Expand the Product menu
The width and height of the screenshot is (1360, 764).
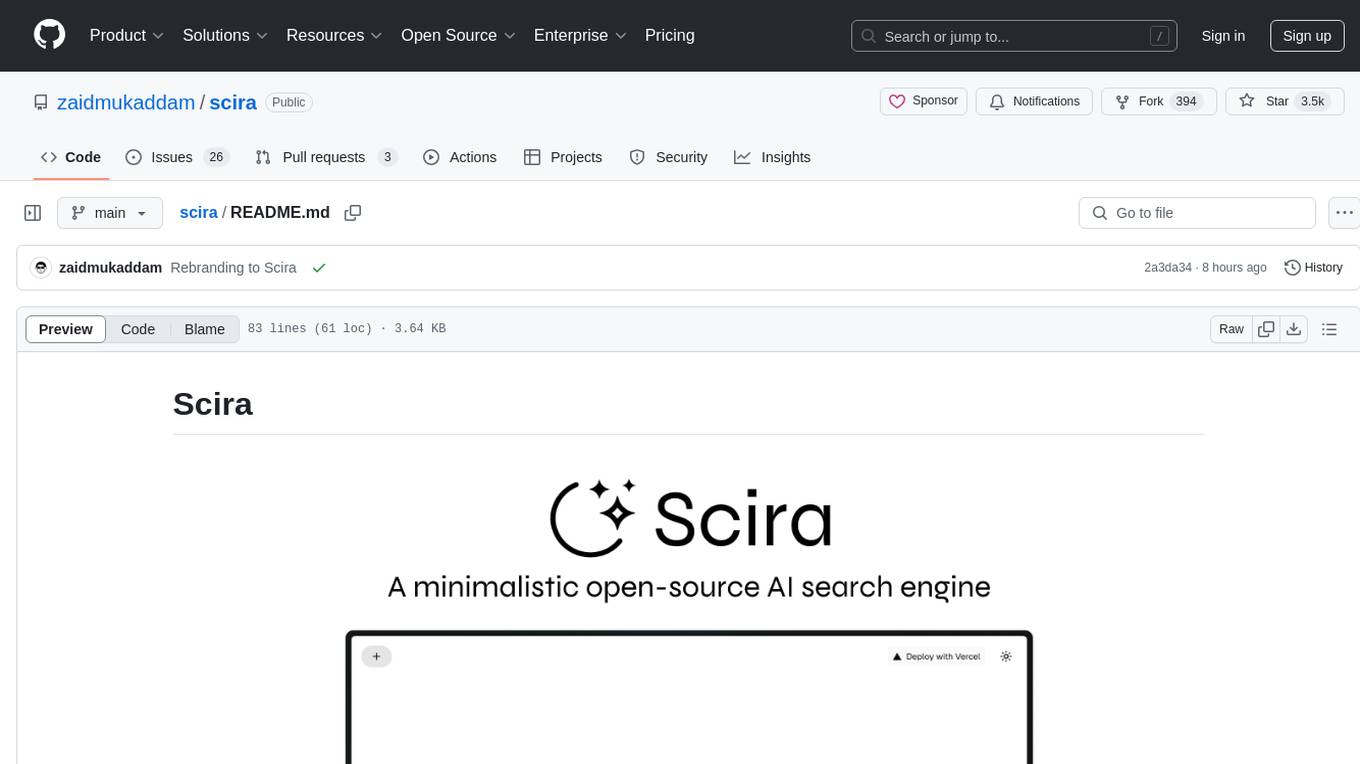click(127, 35)
